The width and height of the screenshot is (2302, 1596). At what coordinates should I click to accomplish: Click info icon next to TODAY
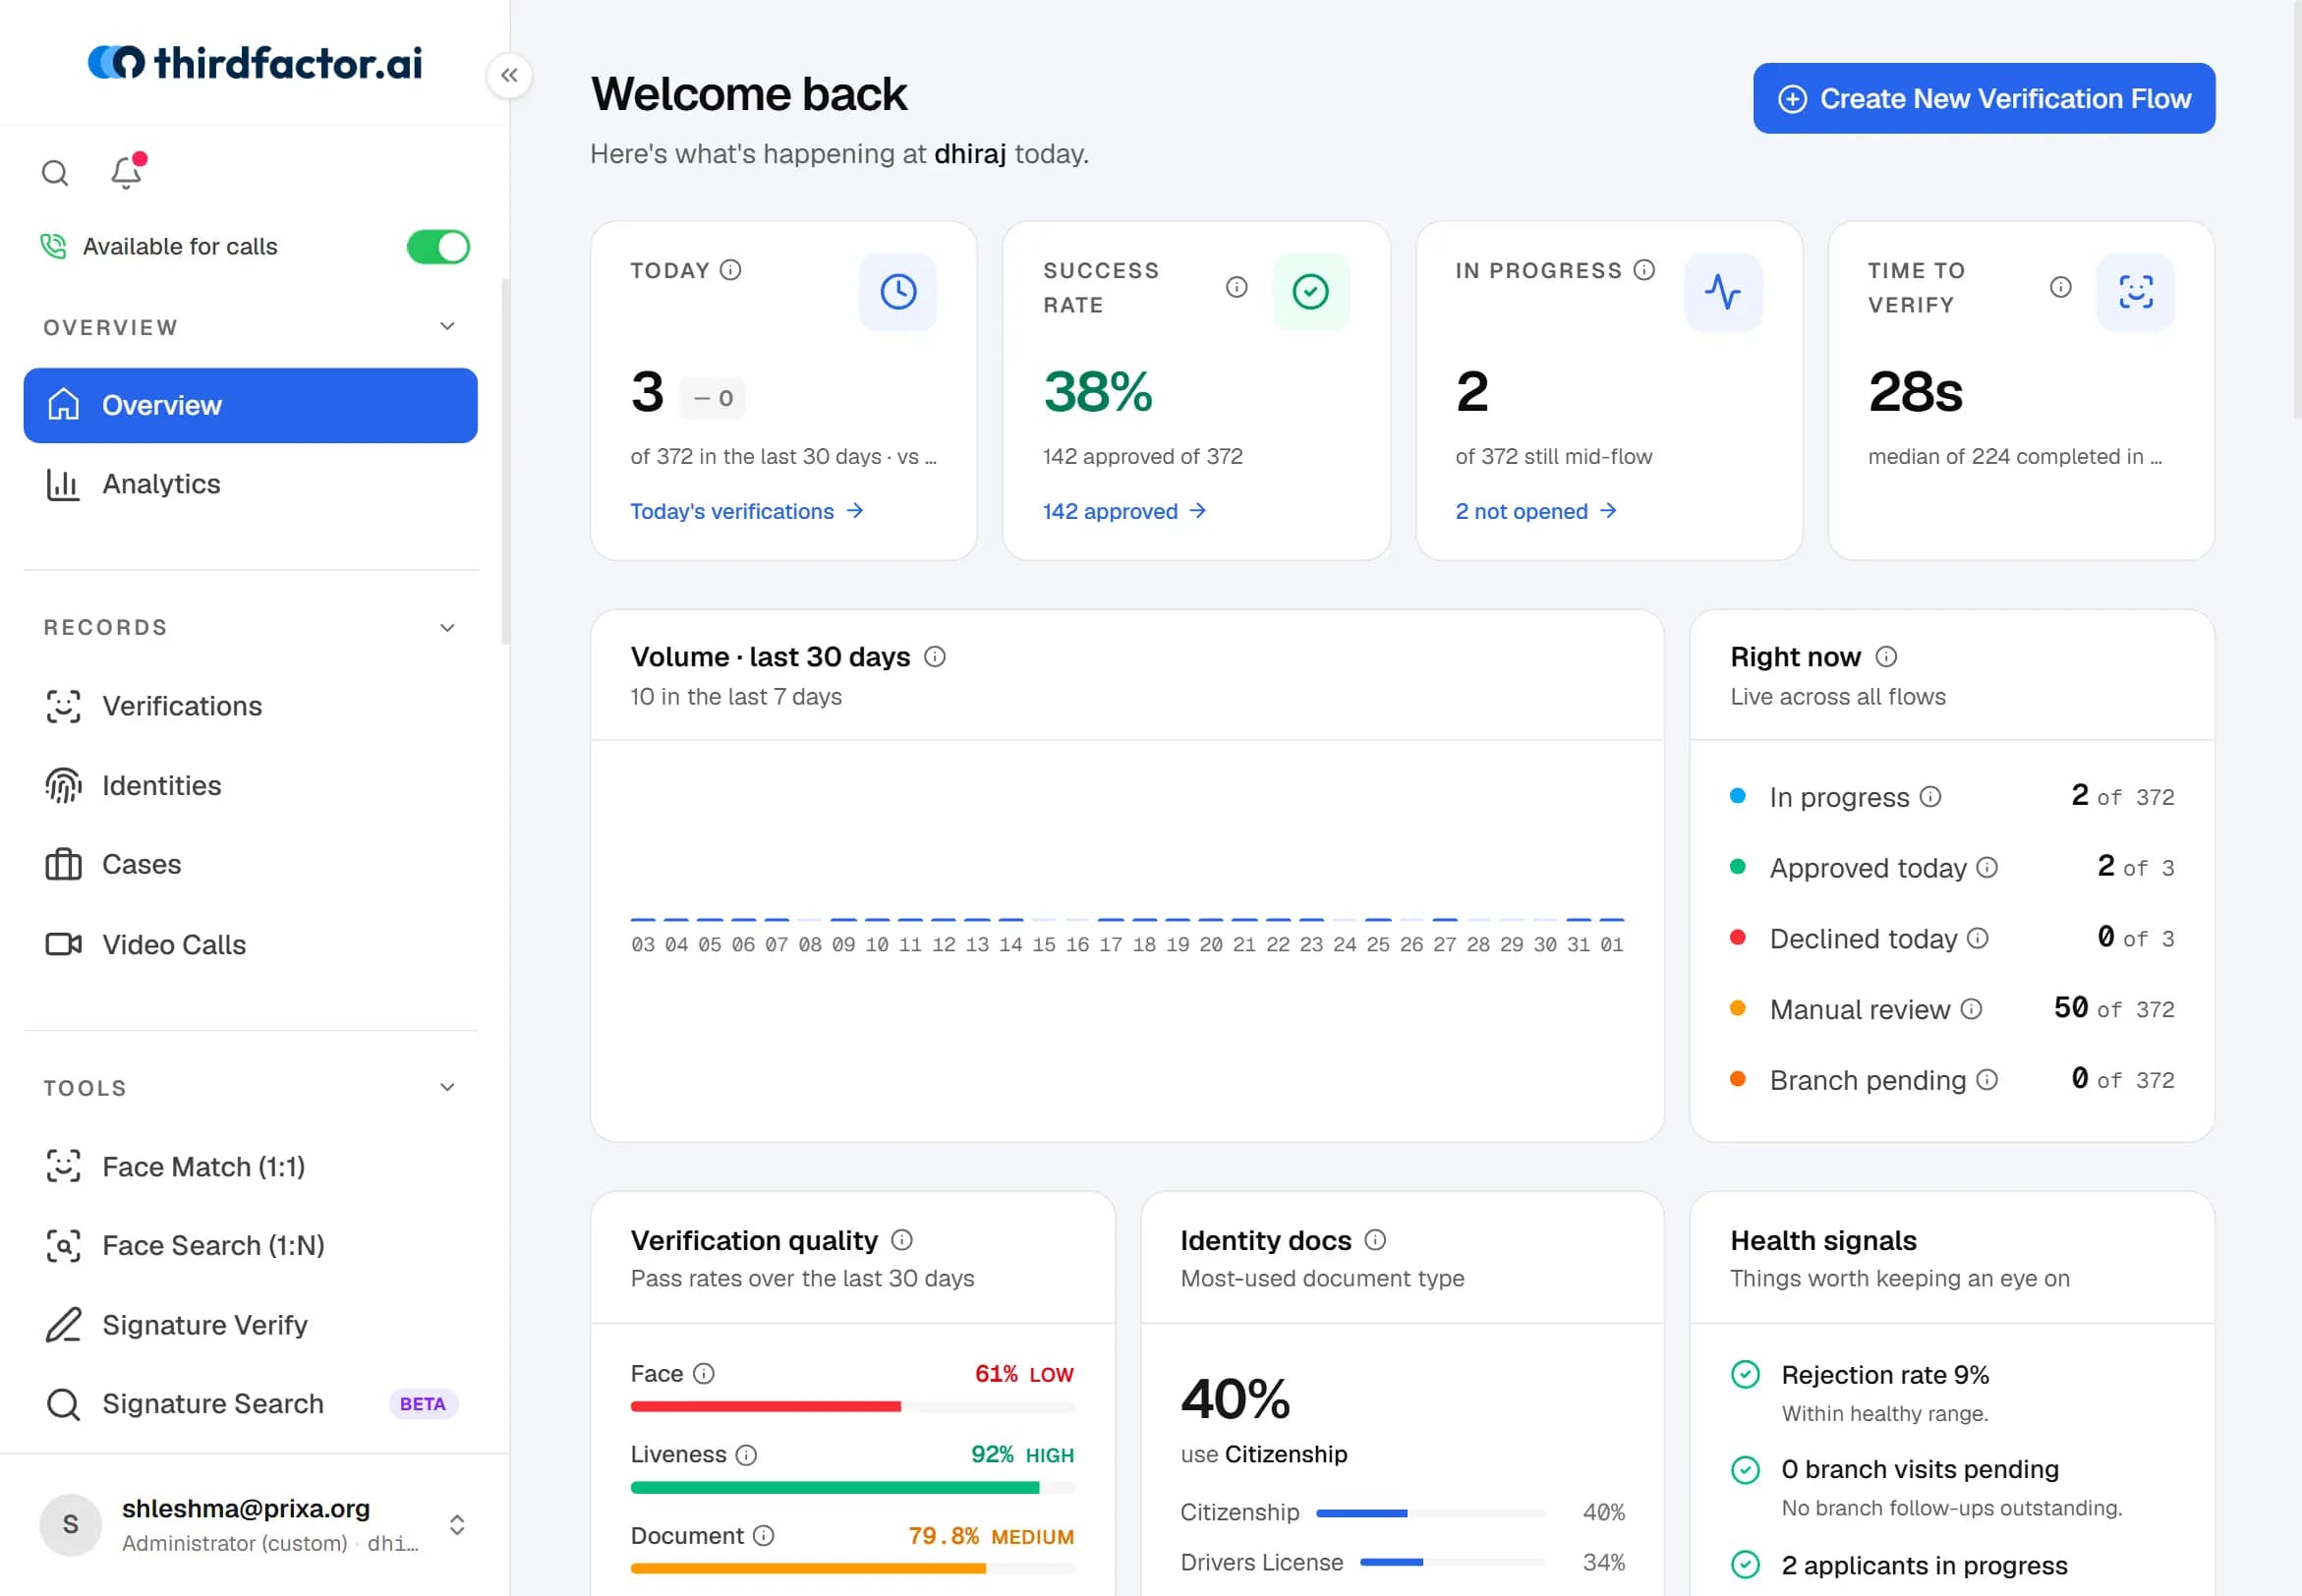(731, 270)
